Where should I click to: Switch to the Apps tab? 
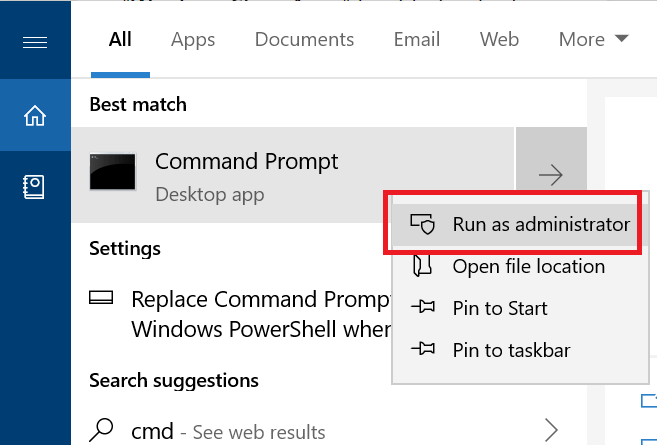coord(193,40)
